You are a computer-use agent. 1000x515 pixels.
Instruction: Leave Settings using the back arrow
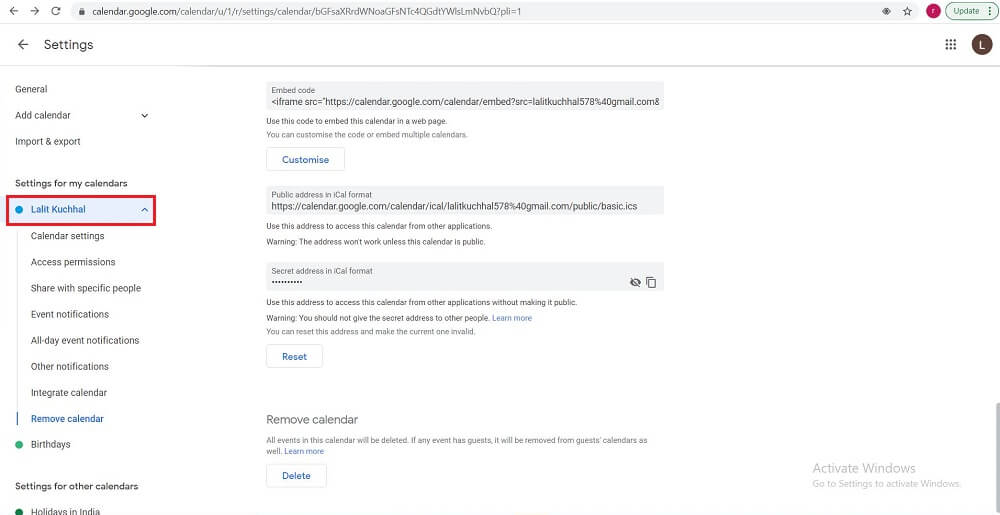pos(23,45)
